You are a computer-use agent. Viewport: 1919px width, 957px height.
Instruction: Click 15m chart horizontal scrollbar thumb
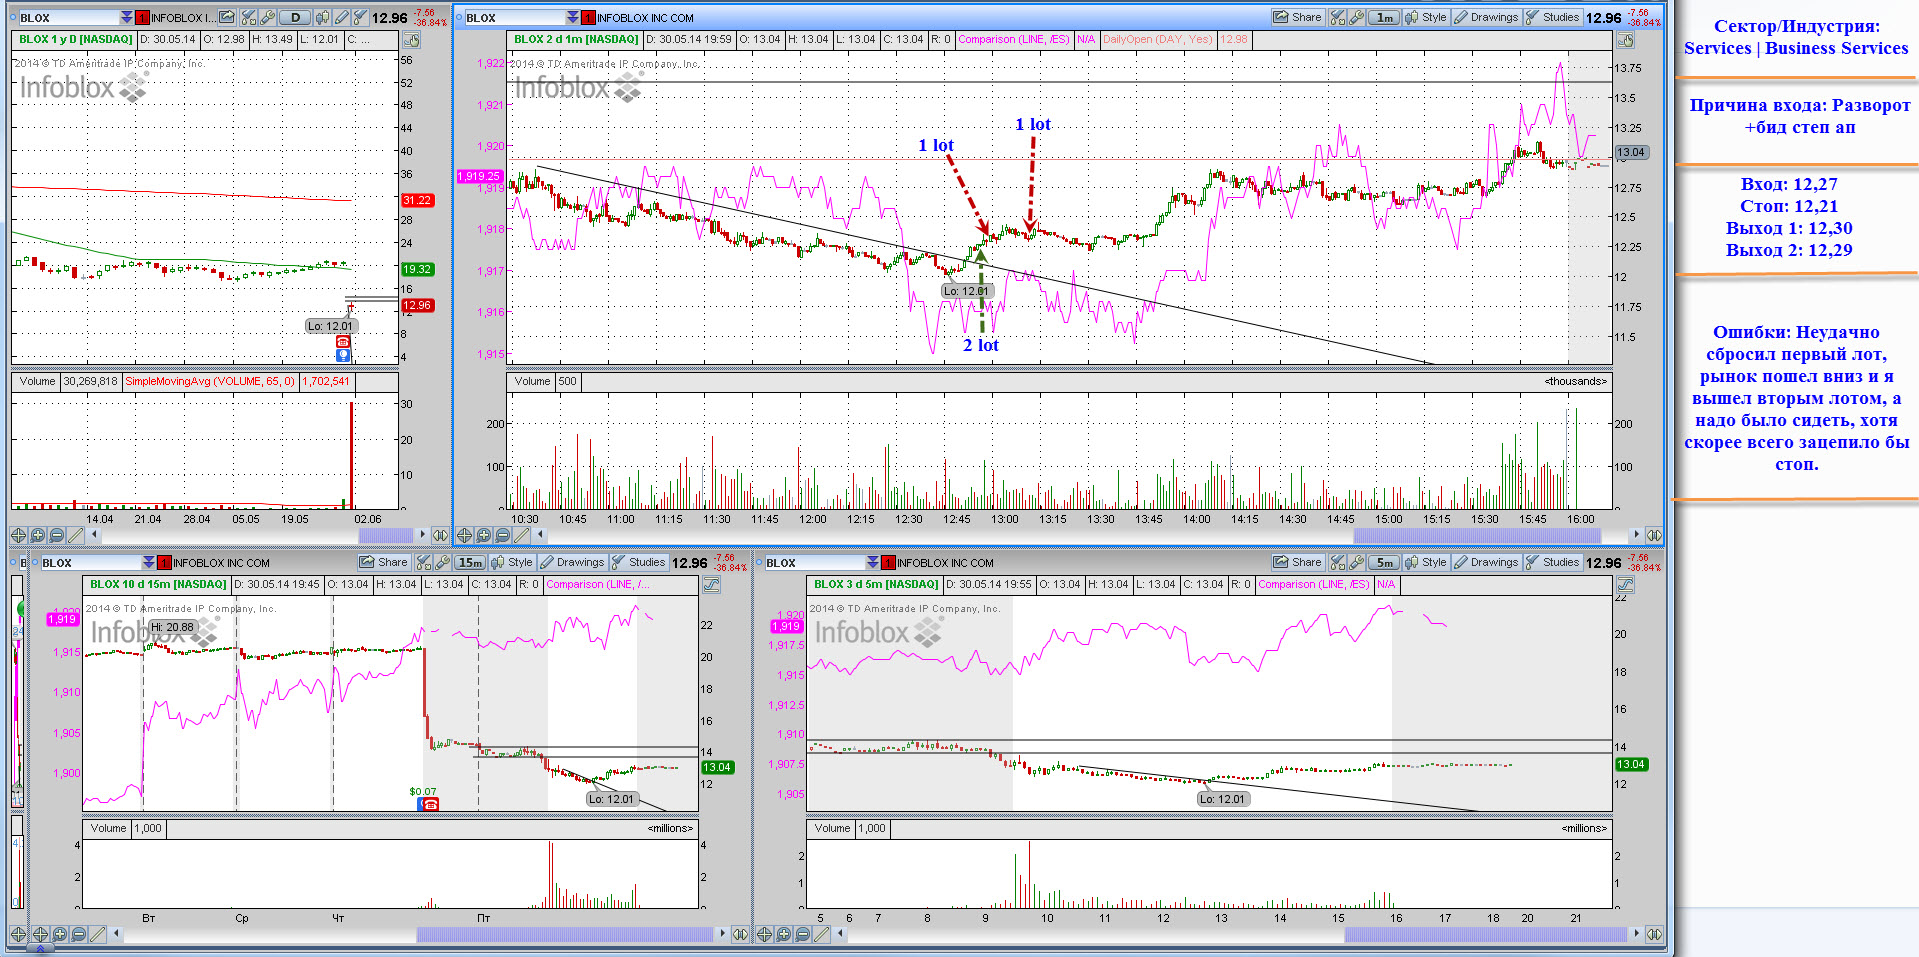click(566, 934)
